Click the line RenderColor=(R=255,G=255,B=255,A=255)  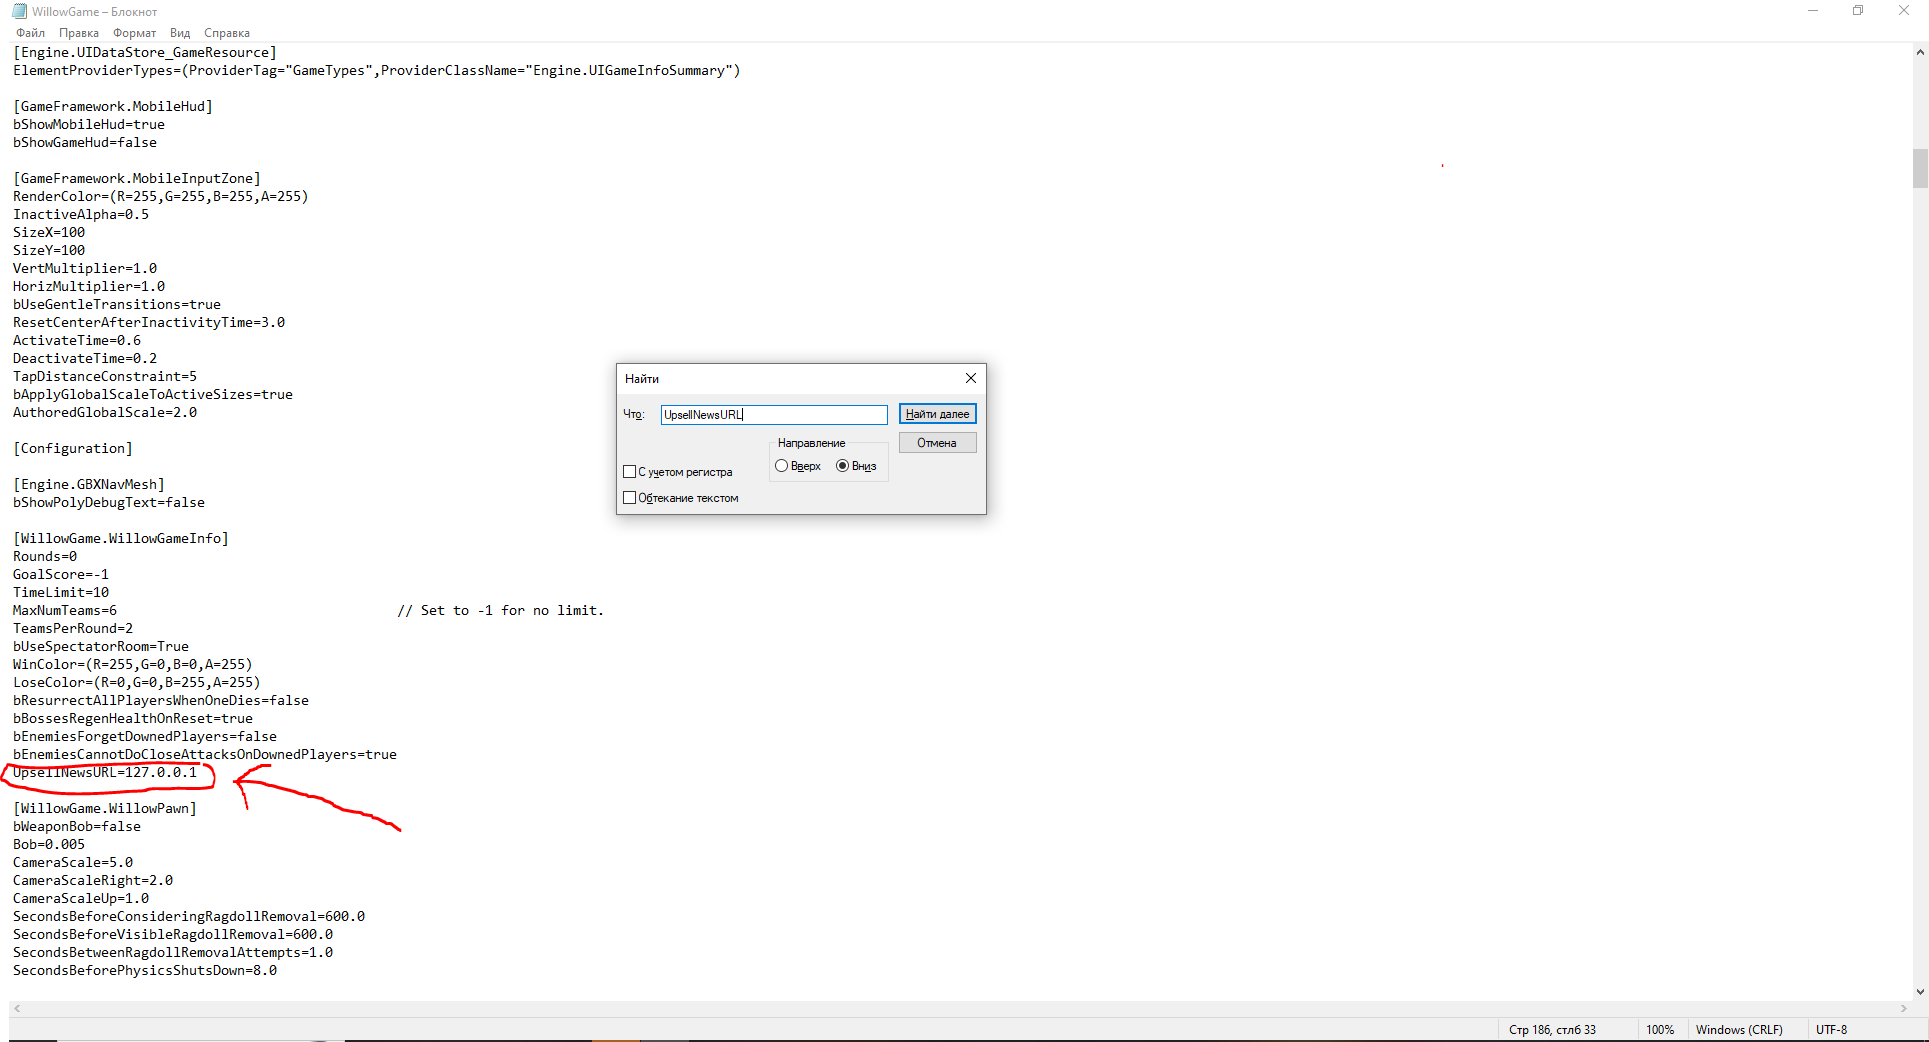tap(161, 197)
